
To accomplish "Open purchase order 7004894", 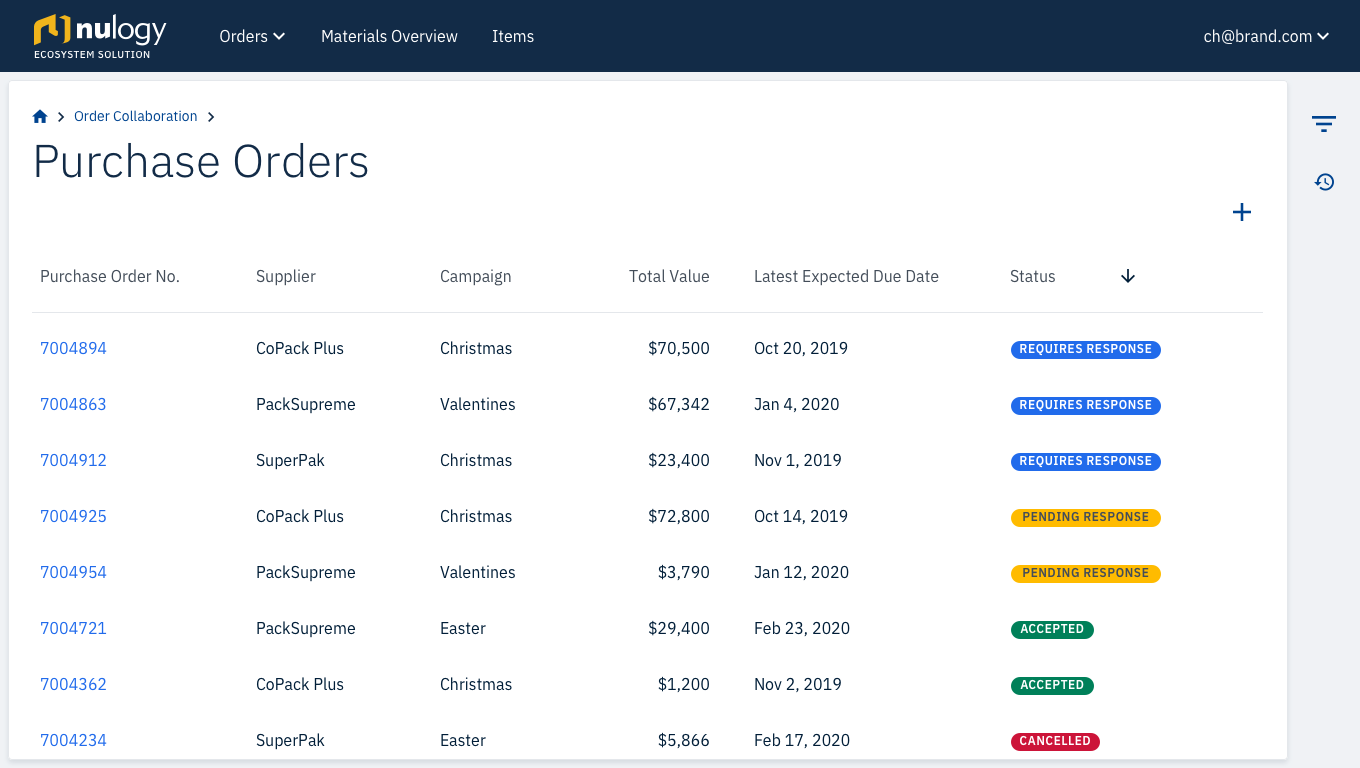I will click(73, 348).
